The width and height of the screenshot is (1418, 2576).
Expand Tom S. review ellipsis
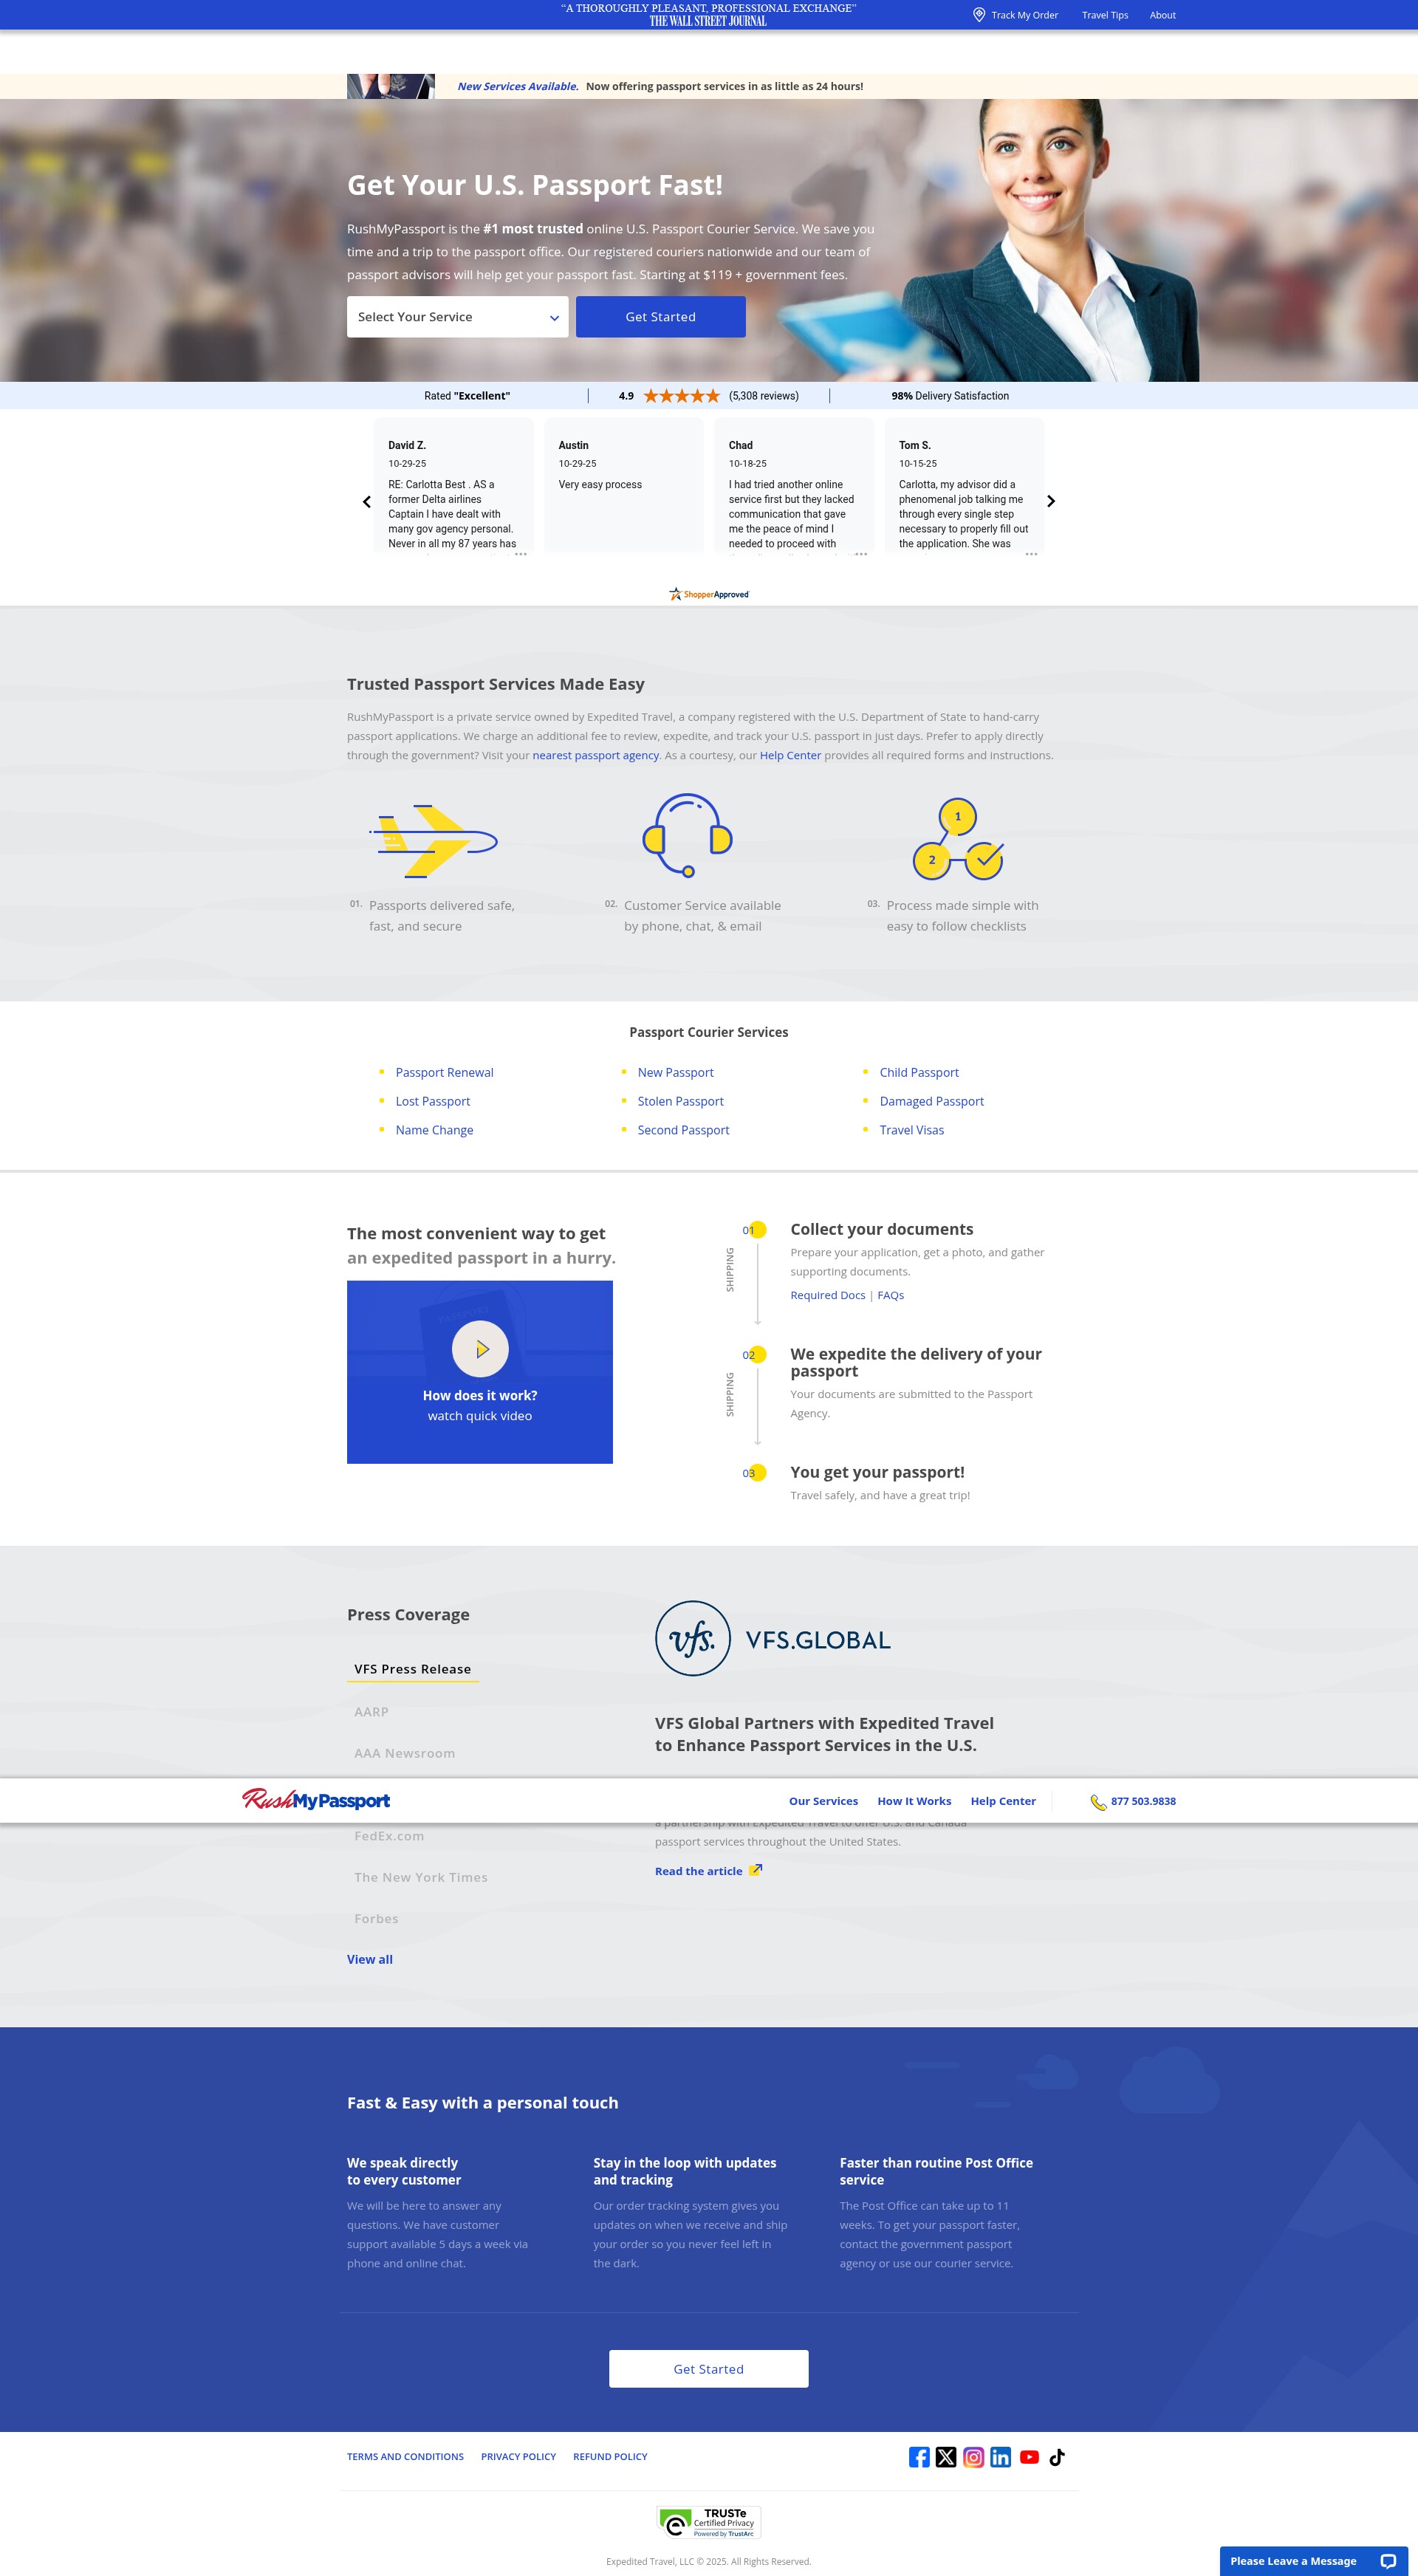coord(1031,553)
